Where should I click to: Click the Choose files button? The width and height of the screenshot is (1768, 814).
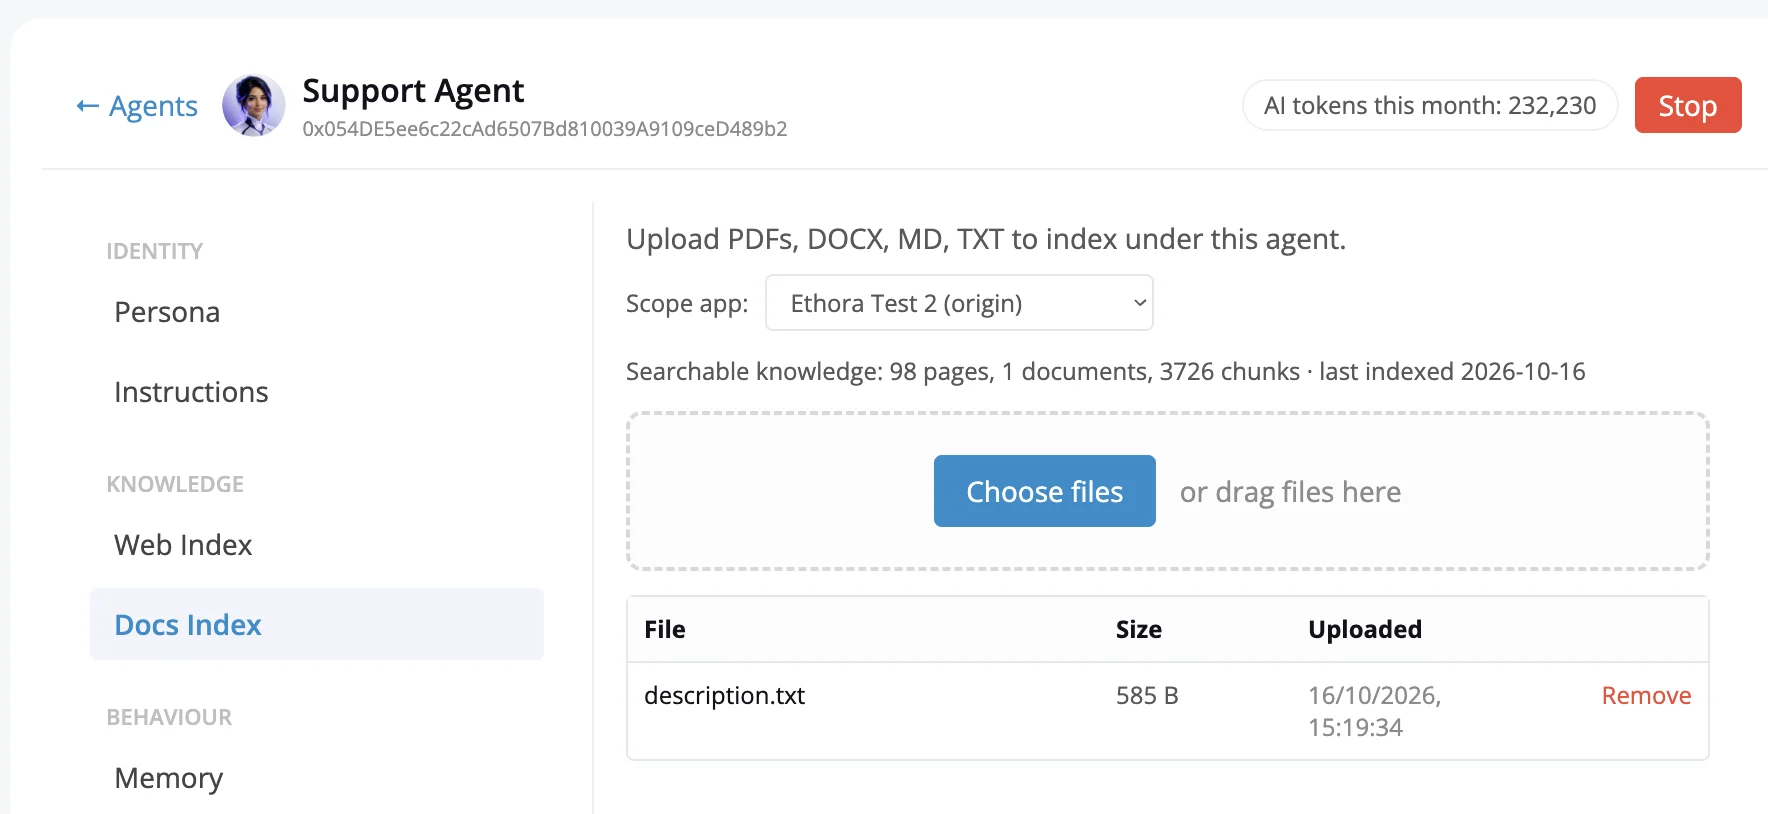coord(1045,491)
